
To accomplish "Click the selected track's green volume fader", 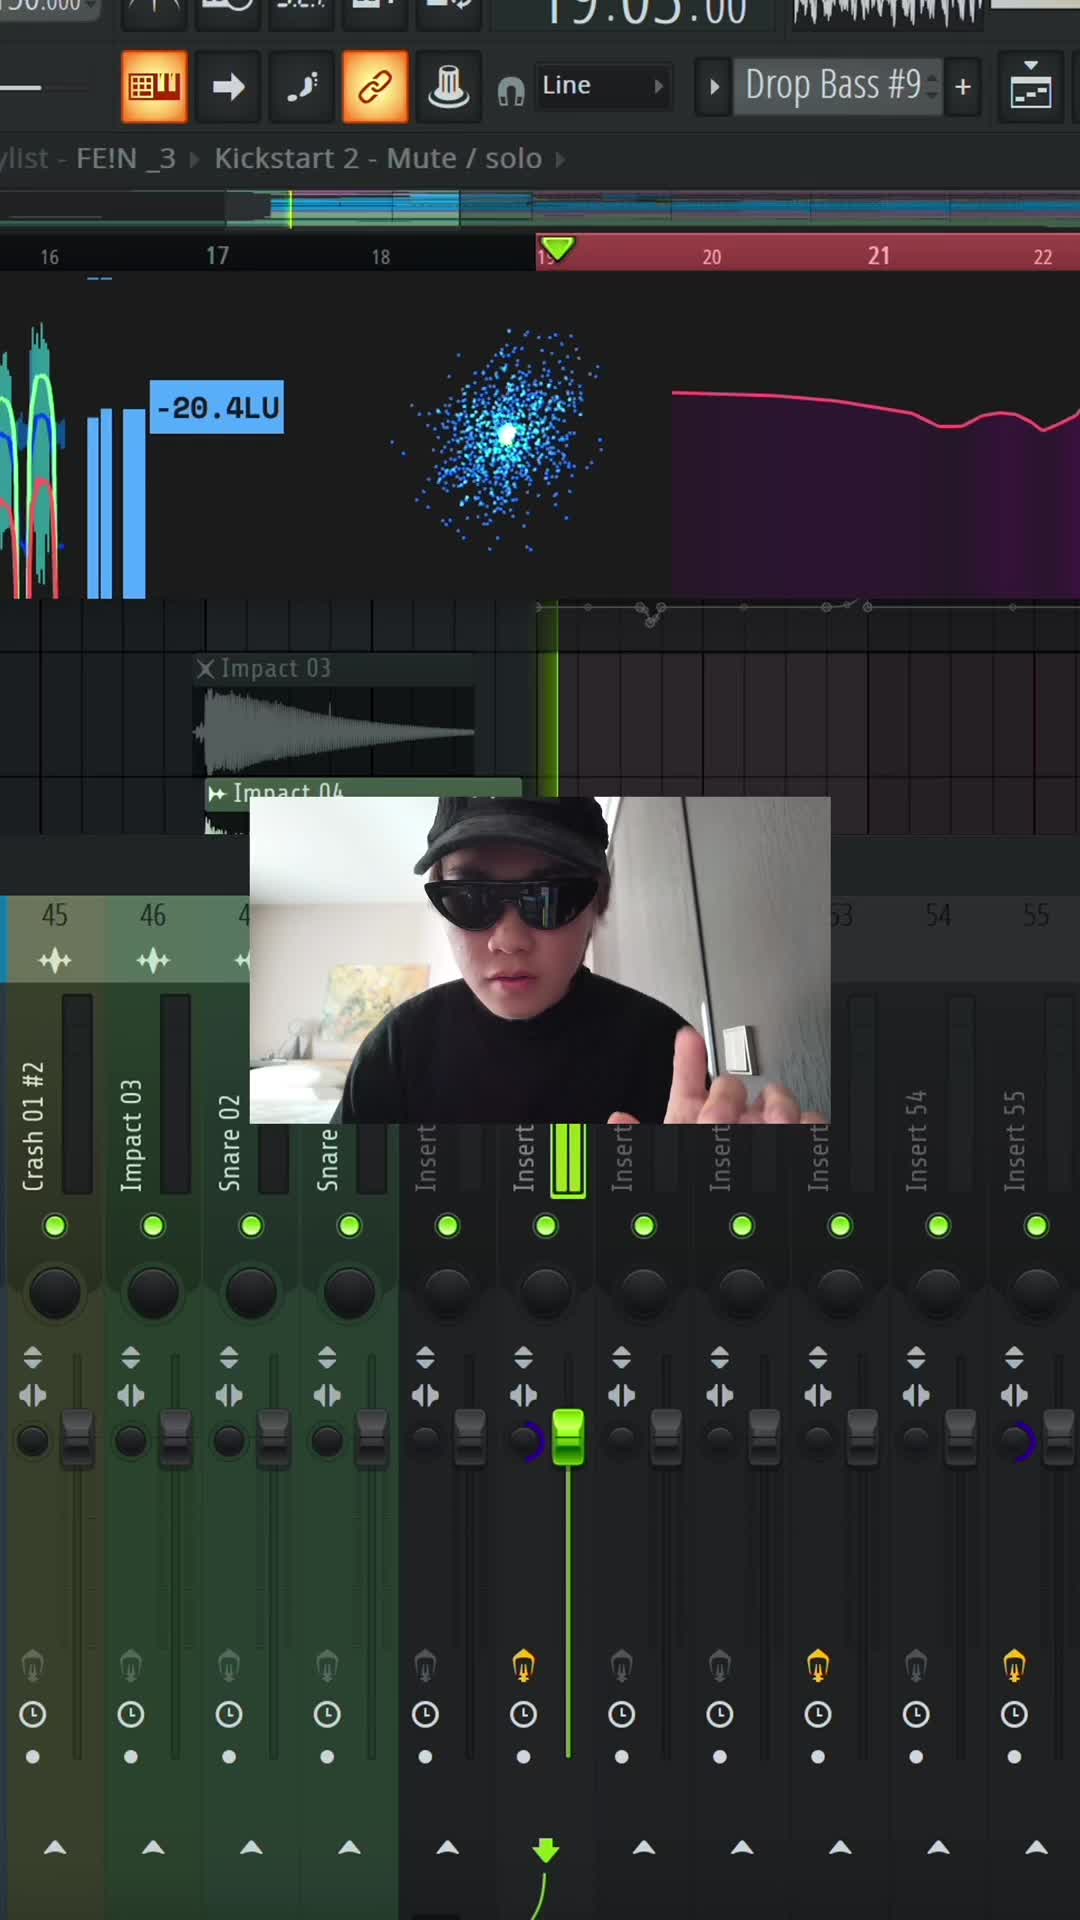I will [x=568, y=1437].
